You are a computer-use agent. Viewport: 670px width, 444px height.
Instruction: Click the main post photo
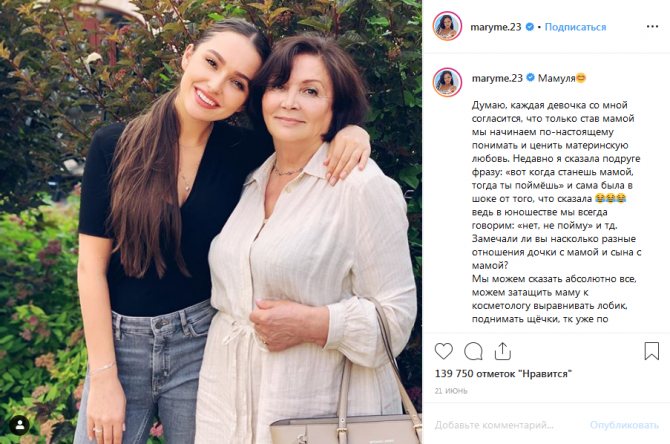click(x=210, y=222)
